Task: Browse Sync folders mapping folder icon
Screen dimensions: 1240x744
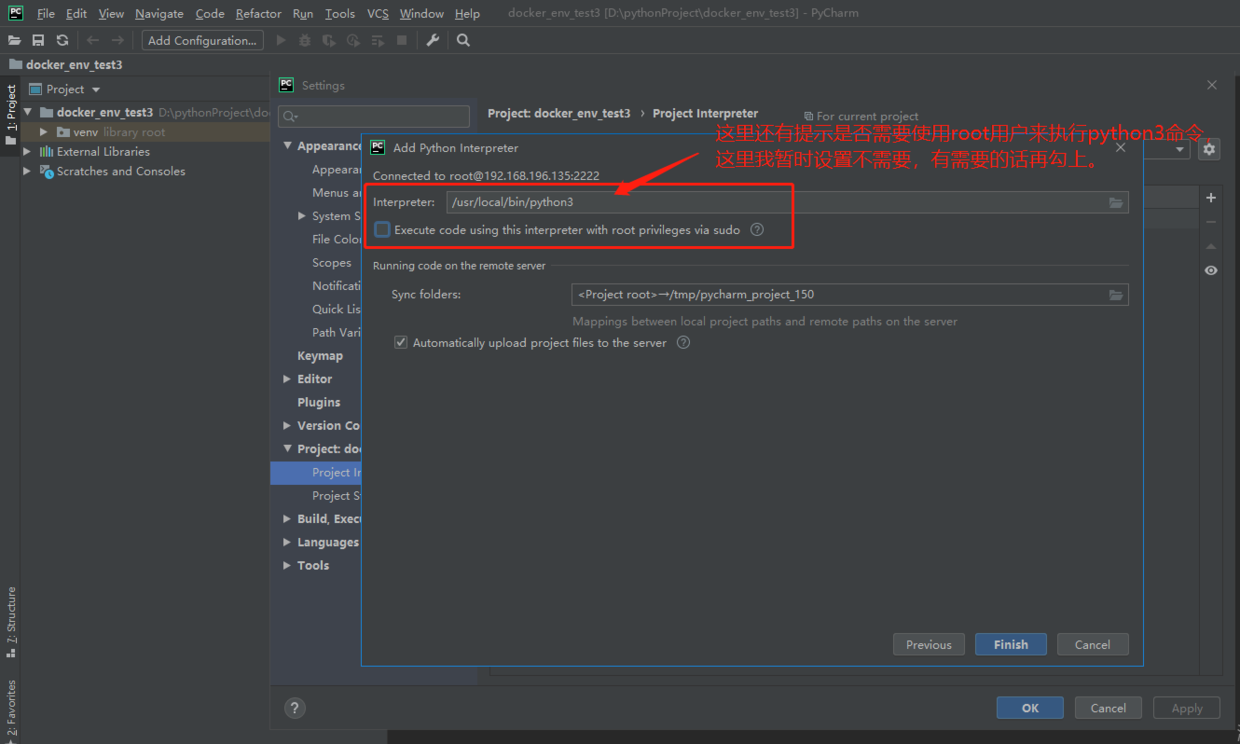Action: click(x=1116, y=295)
